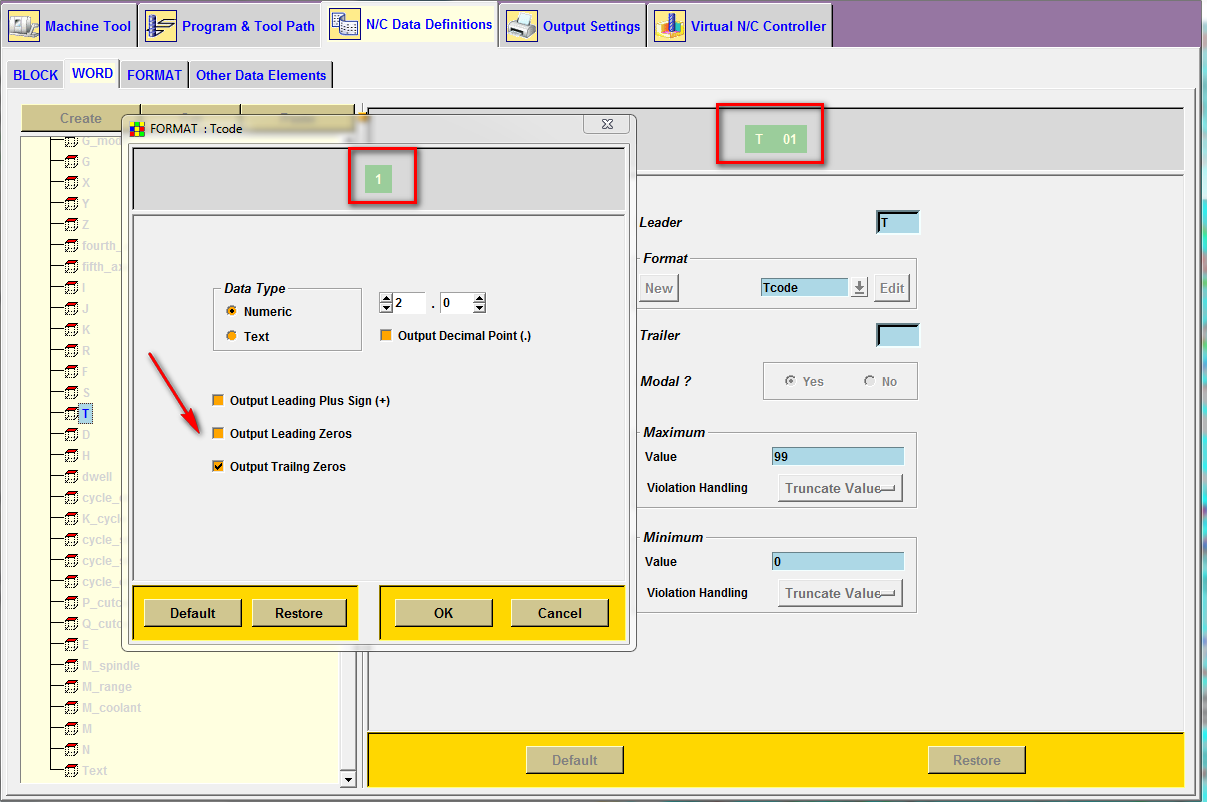Click the H word icon in the tree
Screen dimensions: 1207x802
tap(71, 456)
